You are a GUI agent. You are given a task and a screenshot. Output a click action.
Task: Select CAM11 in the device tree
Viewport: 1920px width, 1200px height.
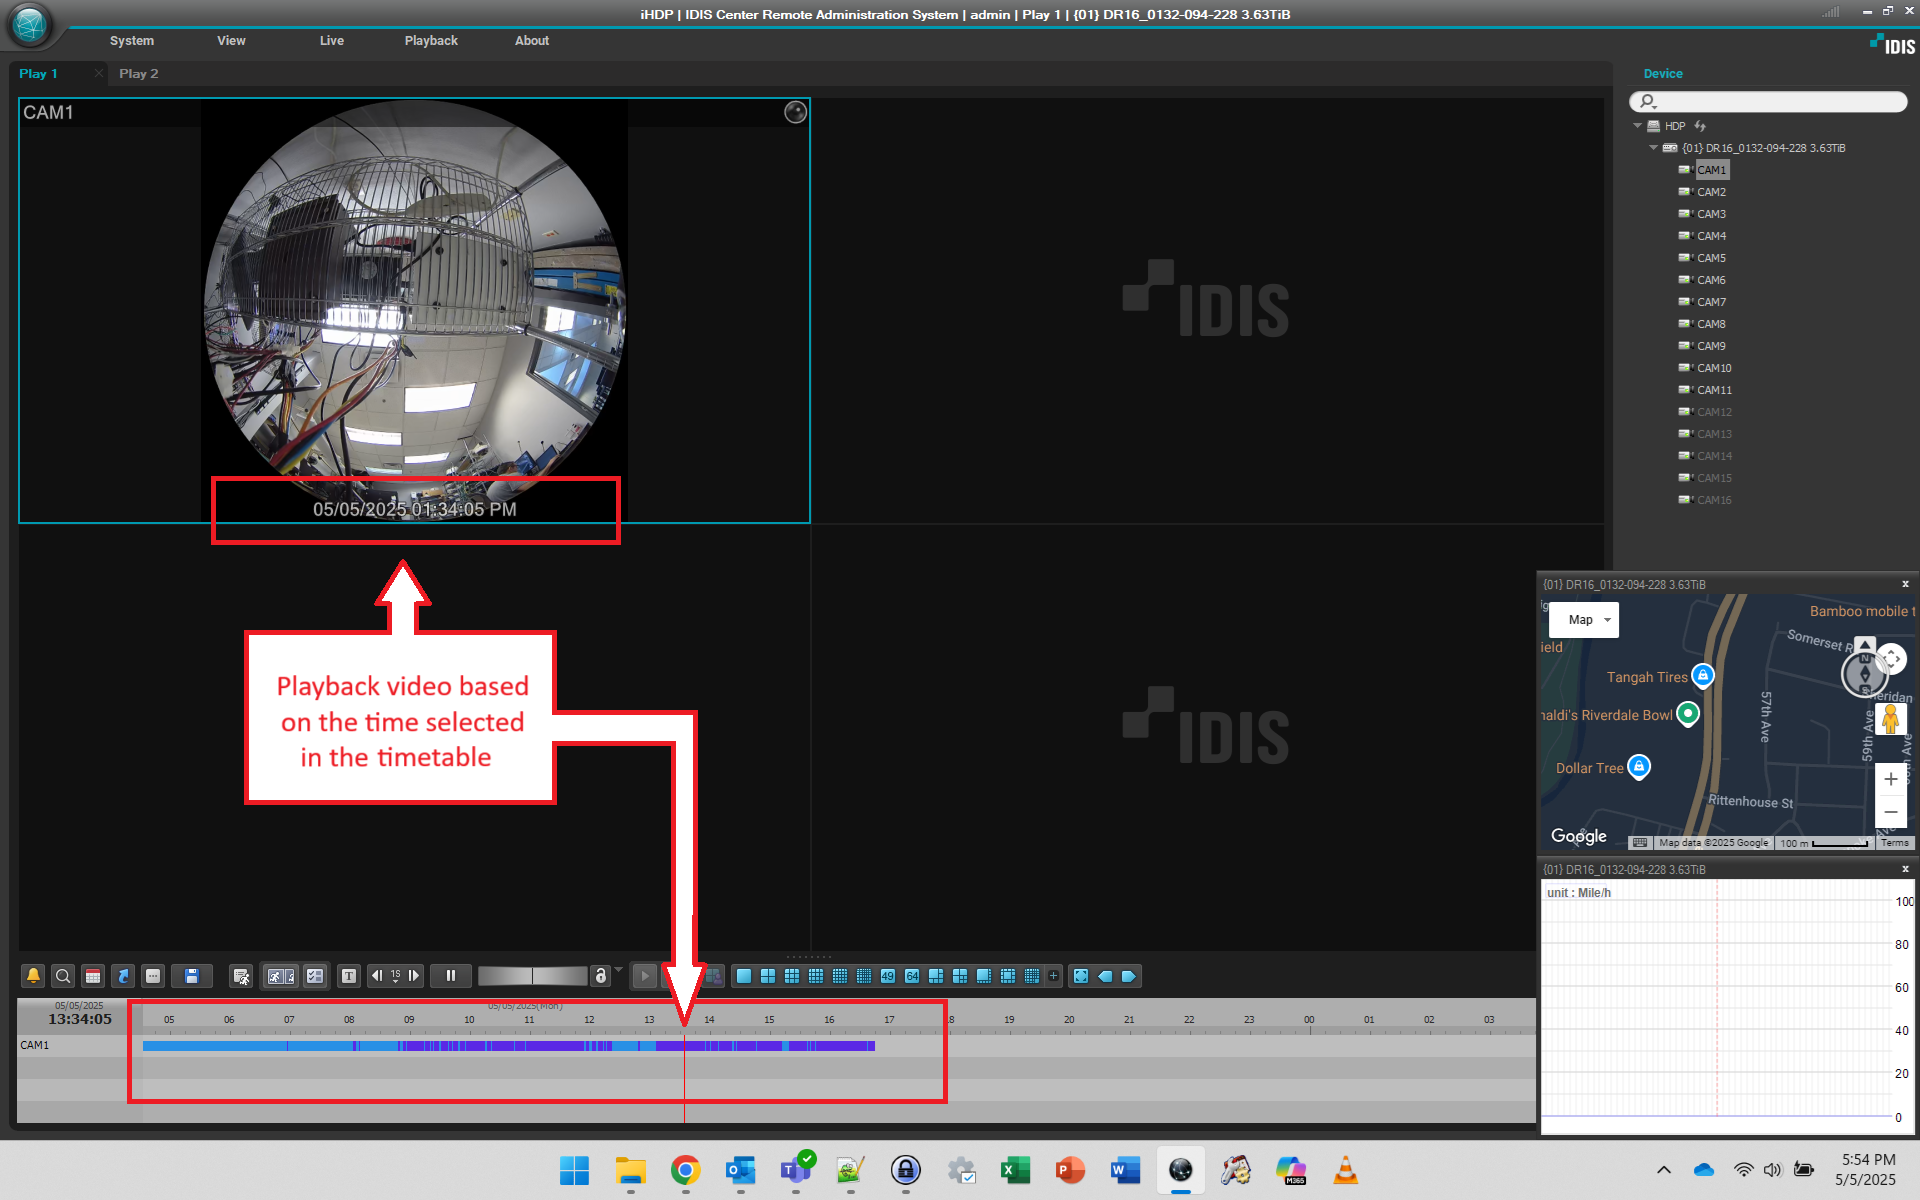pos(1714,390)
